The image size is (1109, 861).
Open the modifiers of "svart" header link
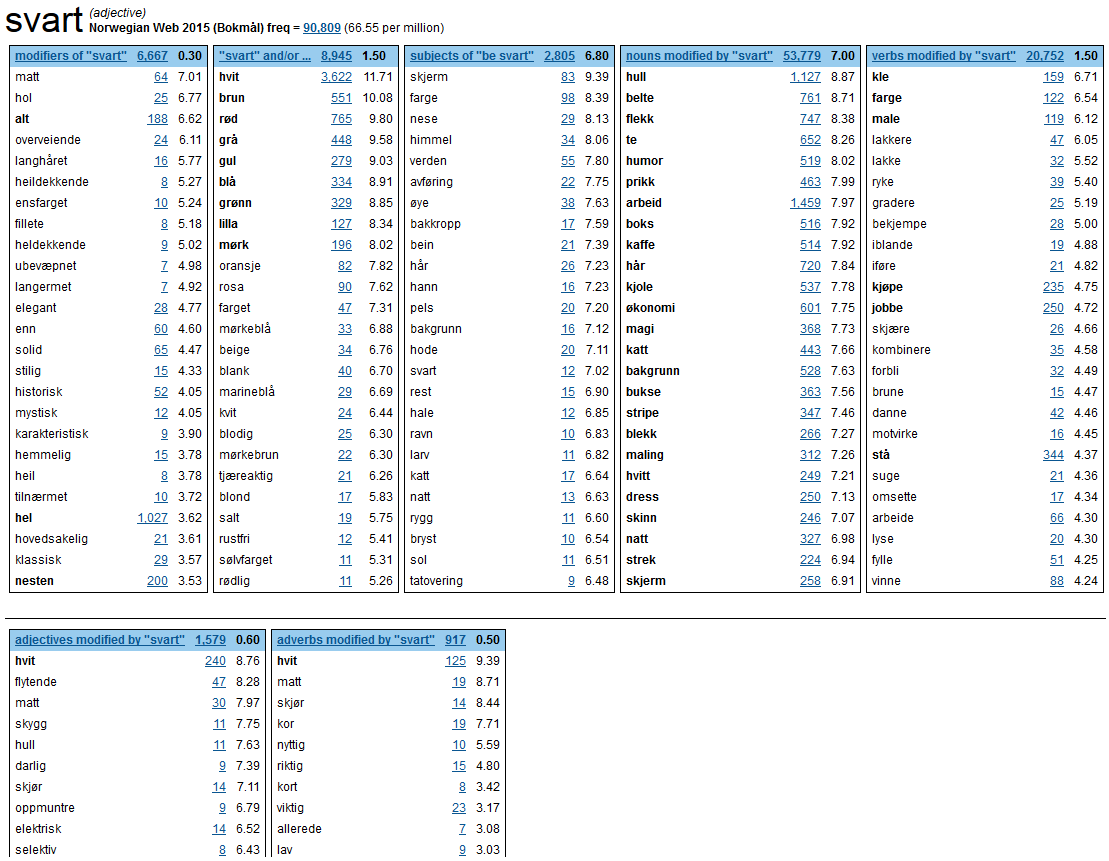[71, 56]
